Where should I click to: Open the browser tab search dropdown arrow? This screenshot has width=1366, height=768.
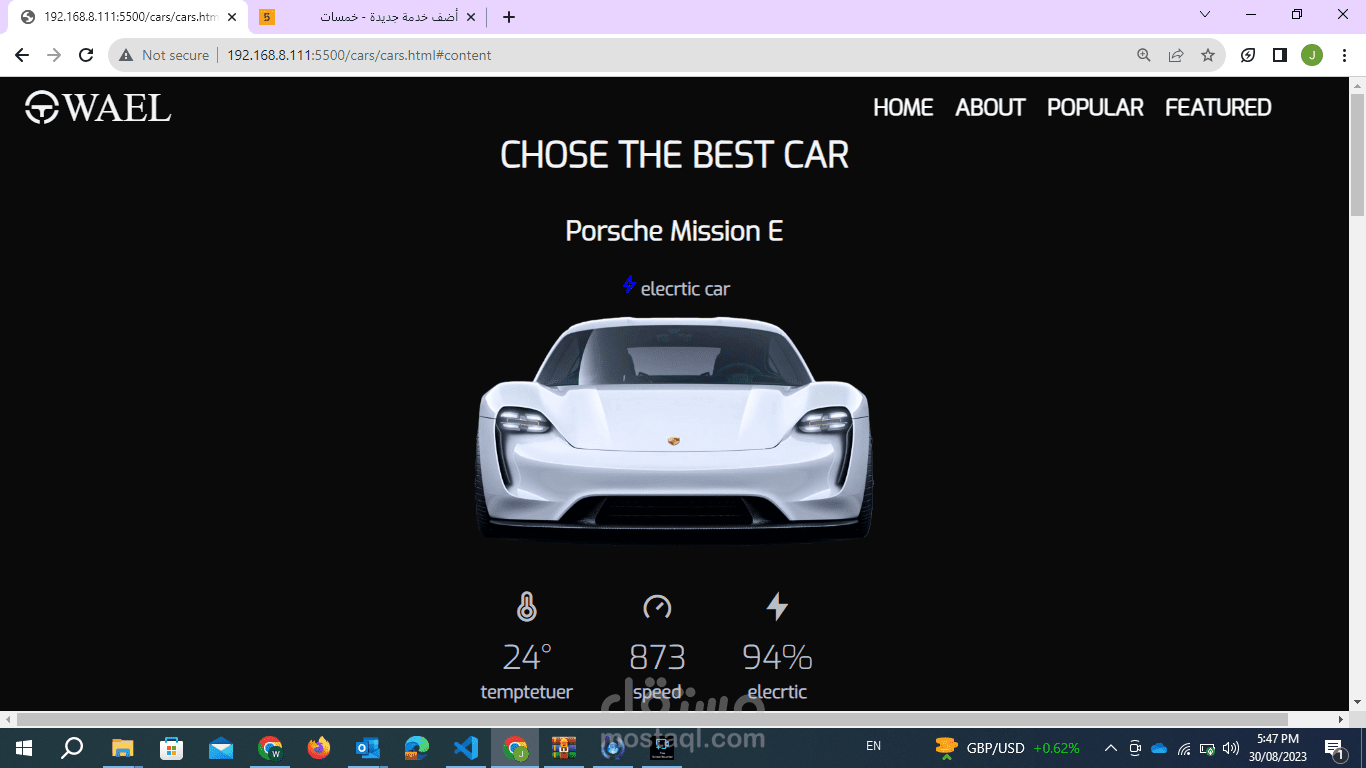pos(1204,16)
